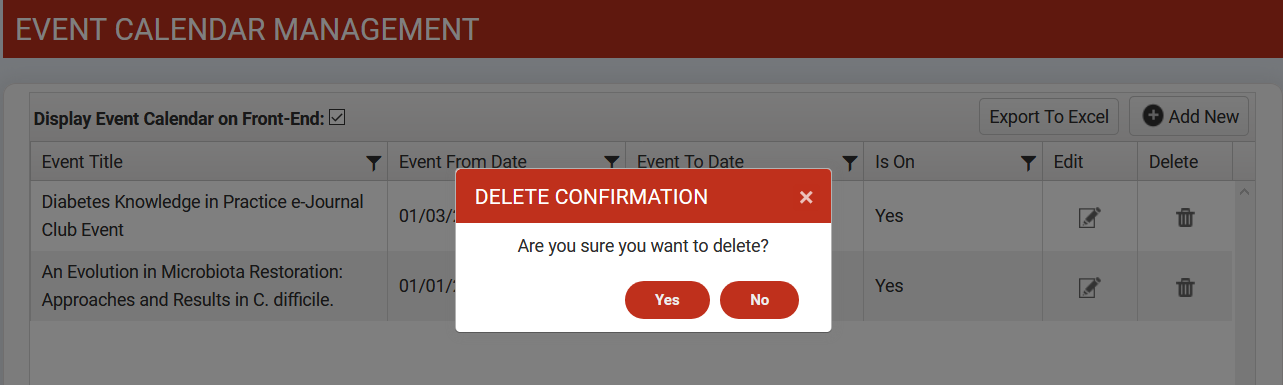Image resolution: width=1283 pixels, height=385 pixels.
Task: Delete the Microbiota Restoration event via trash icon
Action: tap(1185, 287)
